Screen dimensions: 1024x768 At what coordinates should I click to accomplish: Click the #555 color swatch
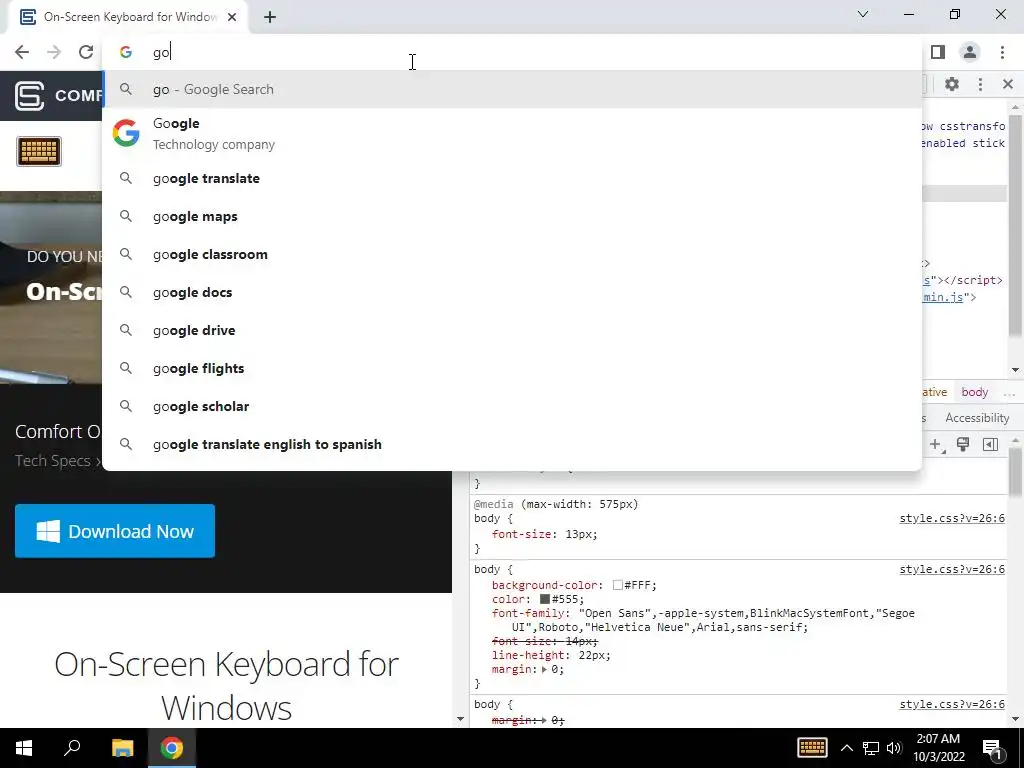[545, 599]
